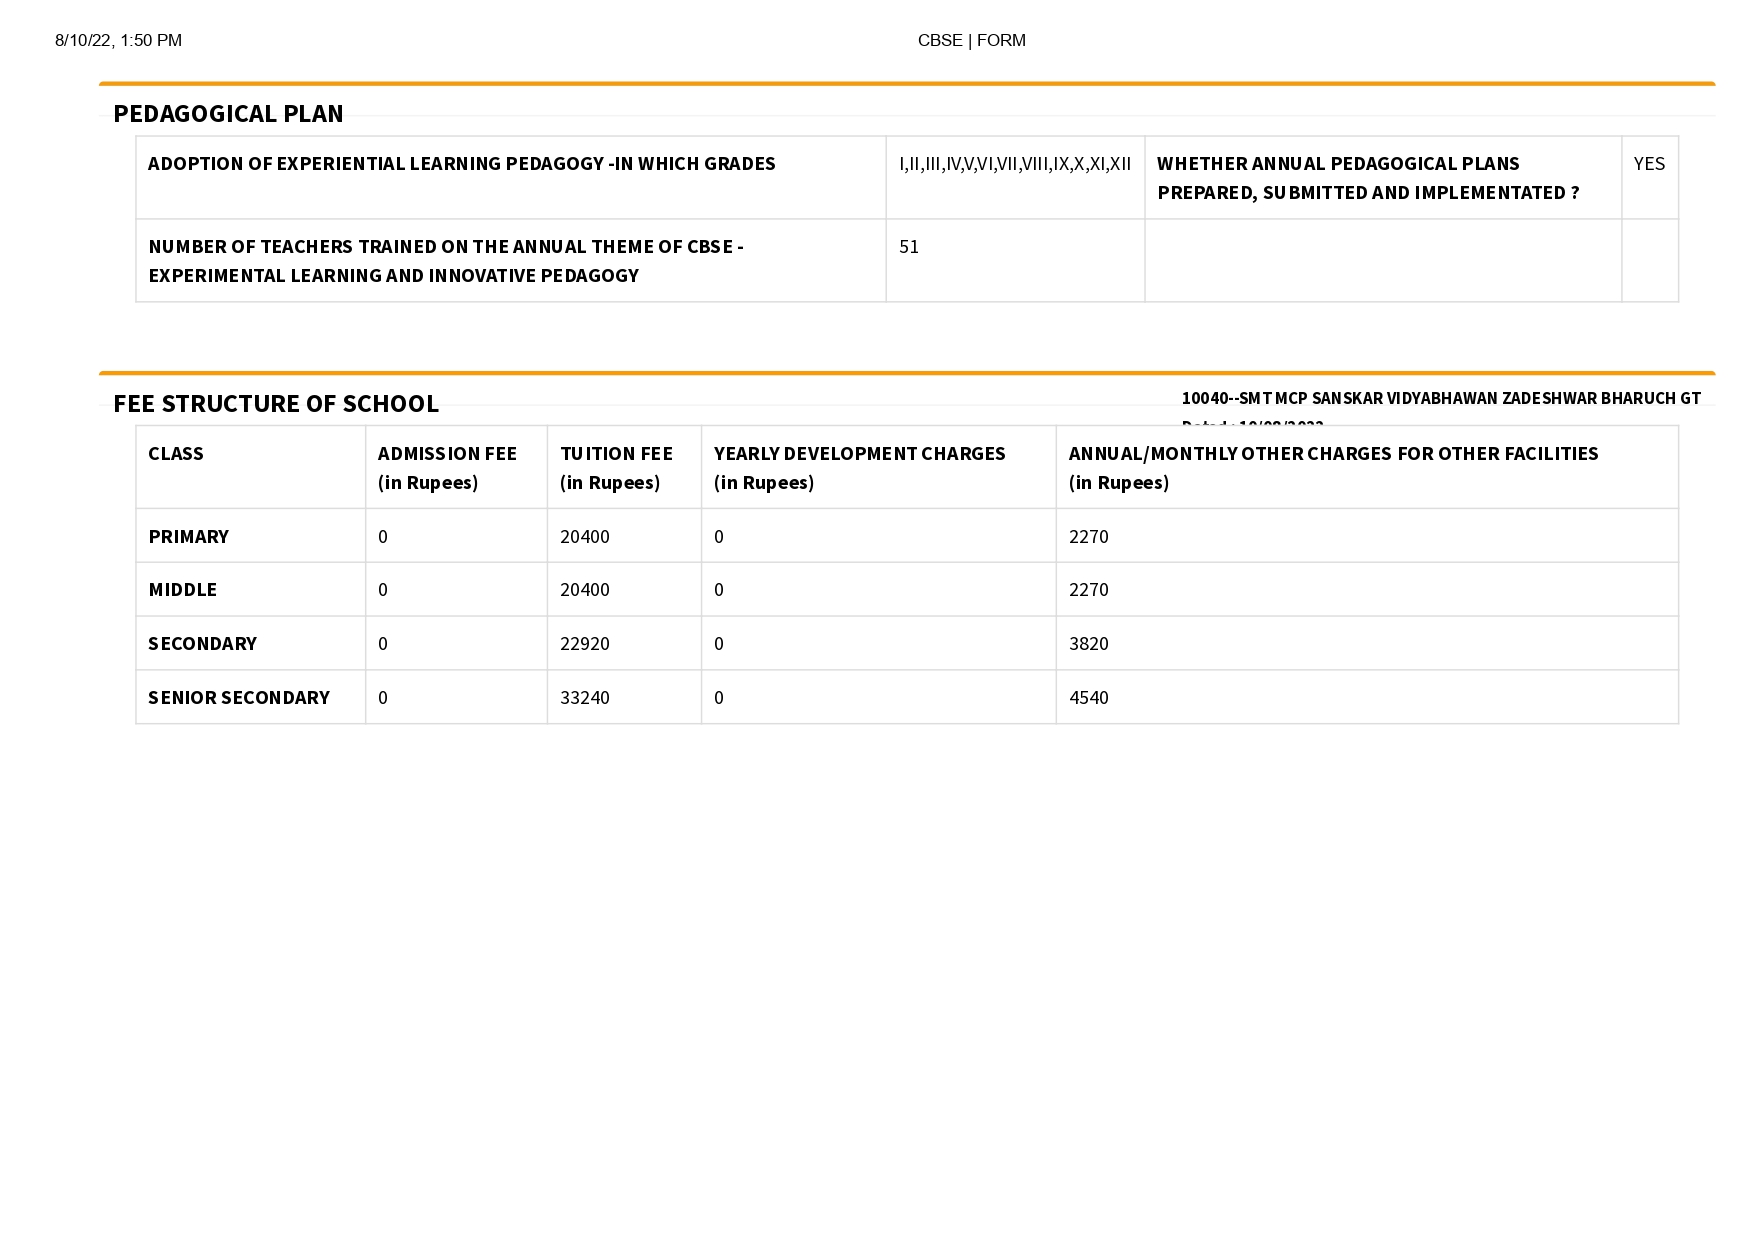Screen dimensions: 1754x1240
Task: Click the TUITION FEE column header
Action: pos(616,468)
